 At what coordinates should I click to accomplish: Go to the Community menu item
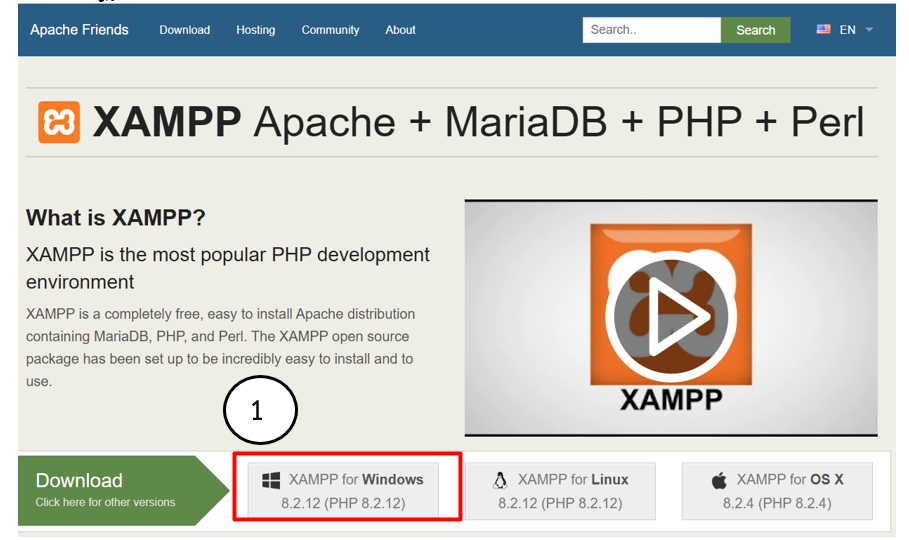coord(330,30)
